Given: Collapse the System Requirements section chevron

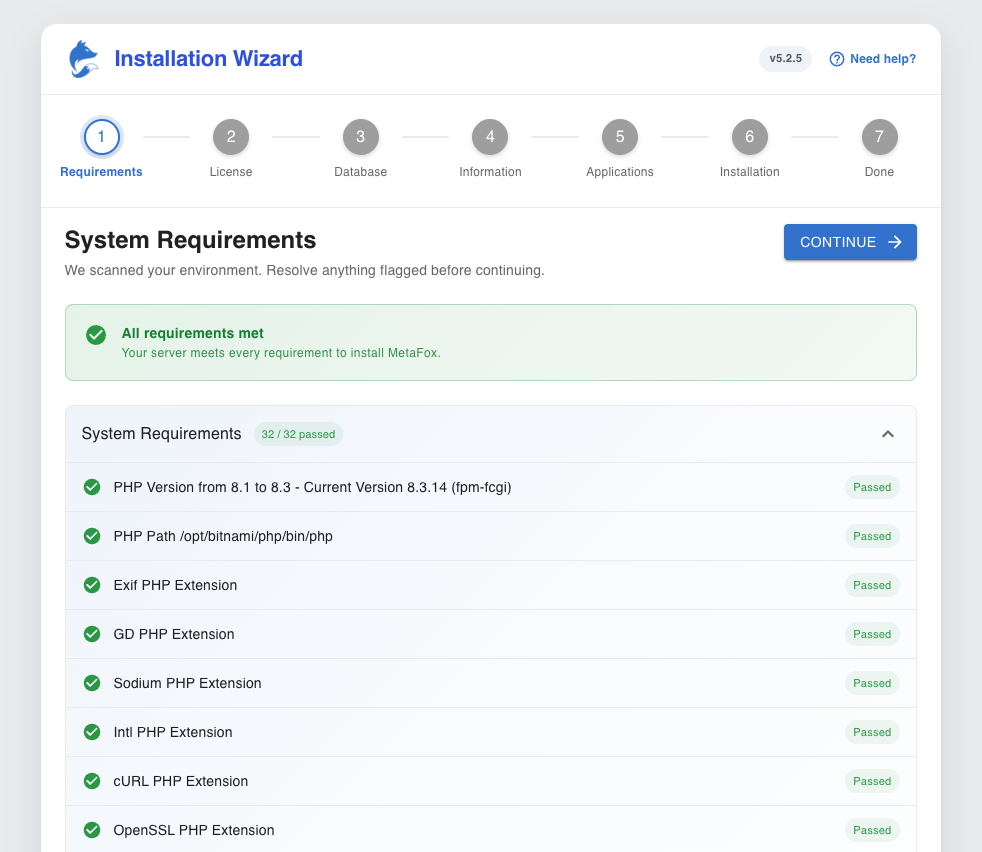Looking at the screenshot, I should click(887, 434).
